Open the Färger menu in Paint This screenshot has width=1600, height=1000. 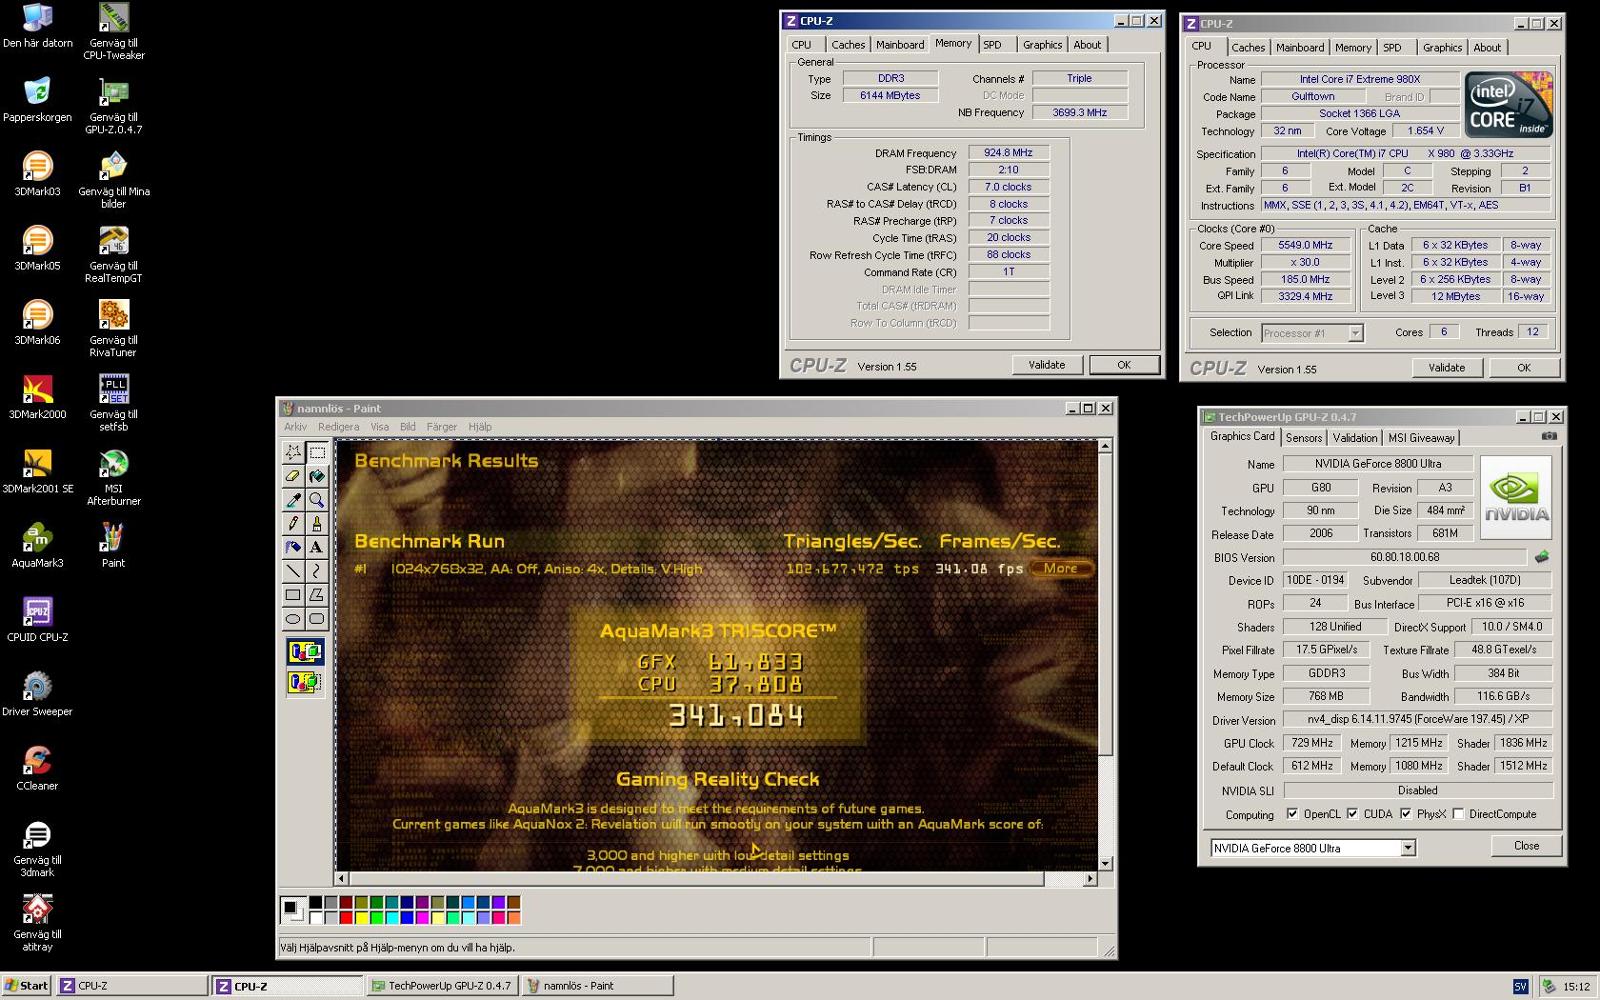(x=442, y=426)
